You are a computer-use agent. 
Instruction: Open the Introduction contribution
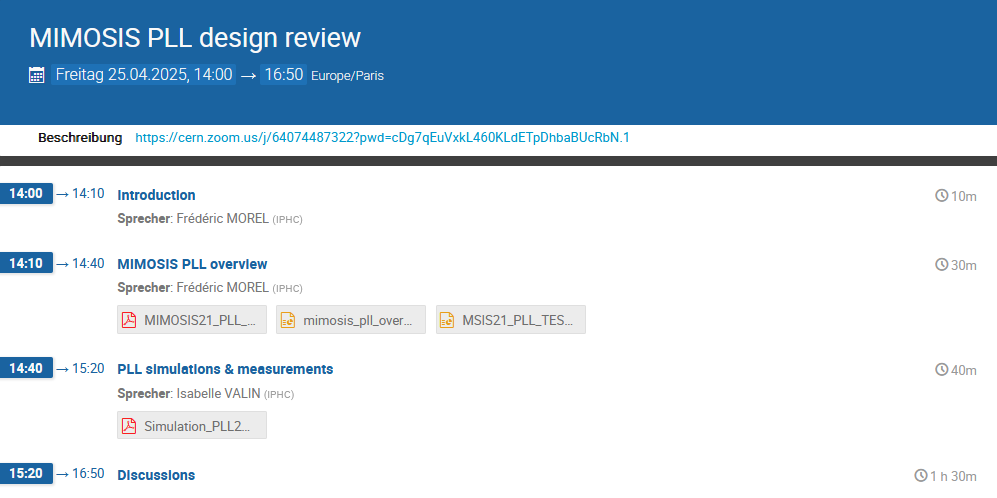pos(156,195)
